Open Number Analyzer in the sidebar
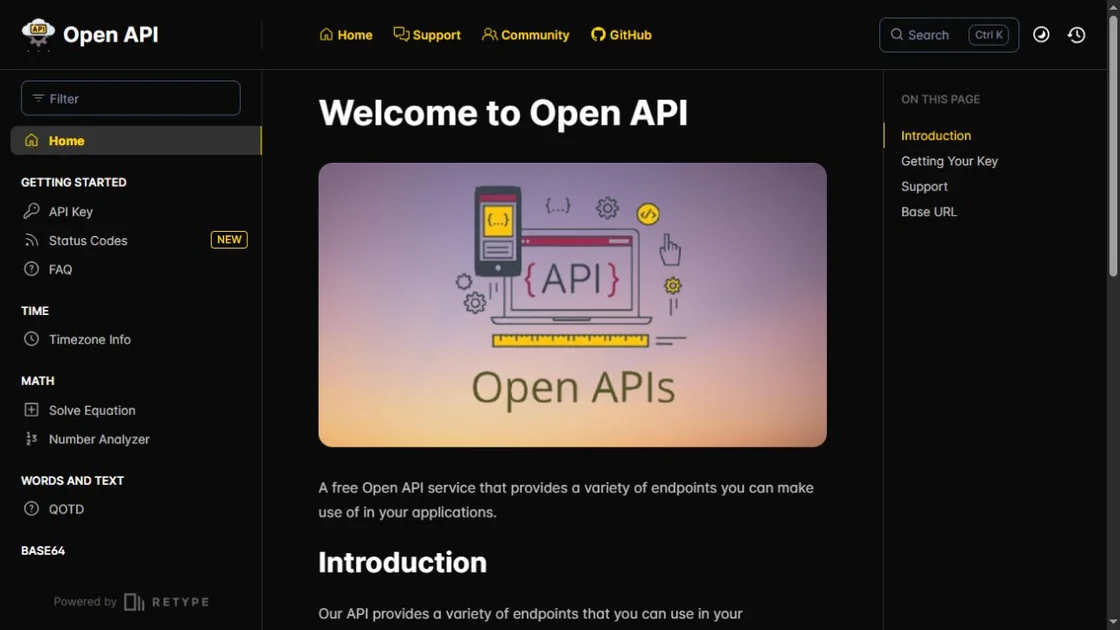 tap(99, 439)
